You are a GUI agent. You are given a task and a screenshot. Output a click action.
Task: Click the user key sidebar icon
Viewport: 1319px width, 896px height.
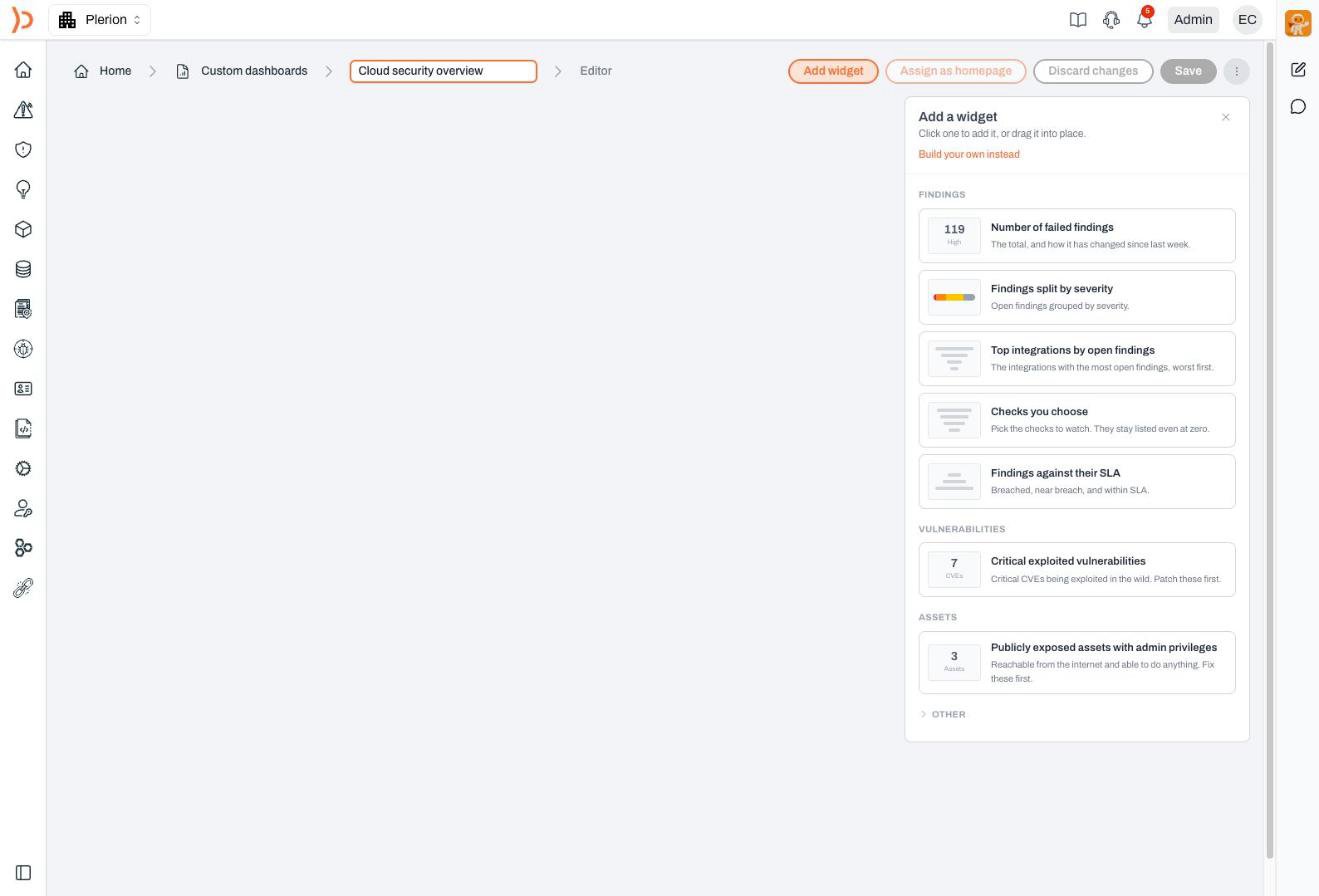coord(23,508)
